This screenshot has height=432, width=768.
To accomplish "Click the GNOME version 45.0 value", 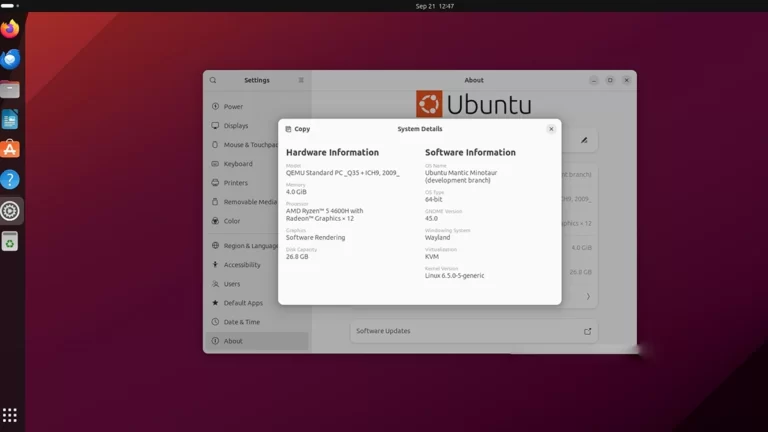I will [432, 218].
